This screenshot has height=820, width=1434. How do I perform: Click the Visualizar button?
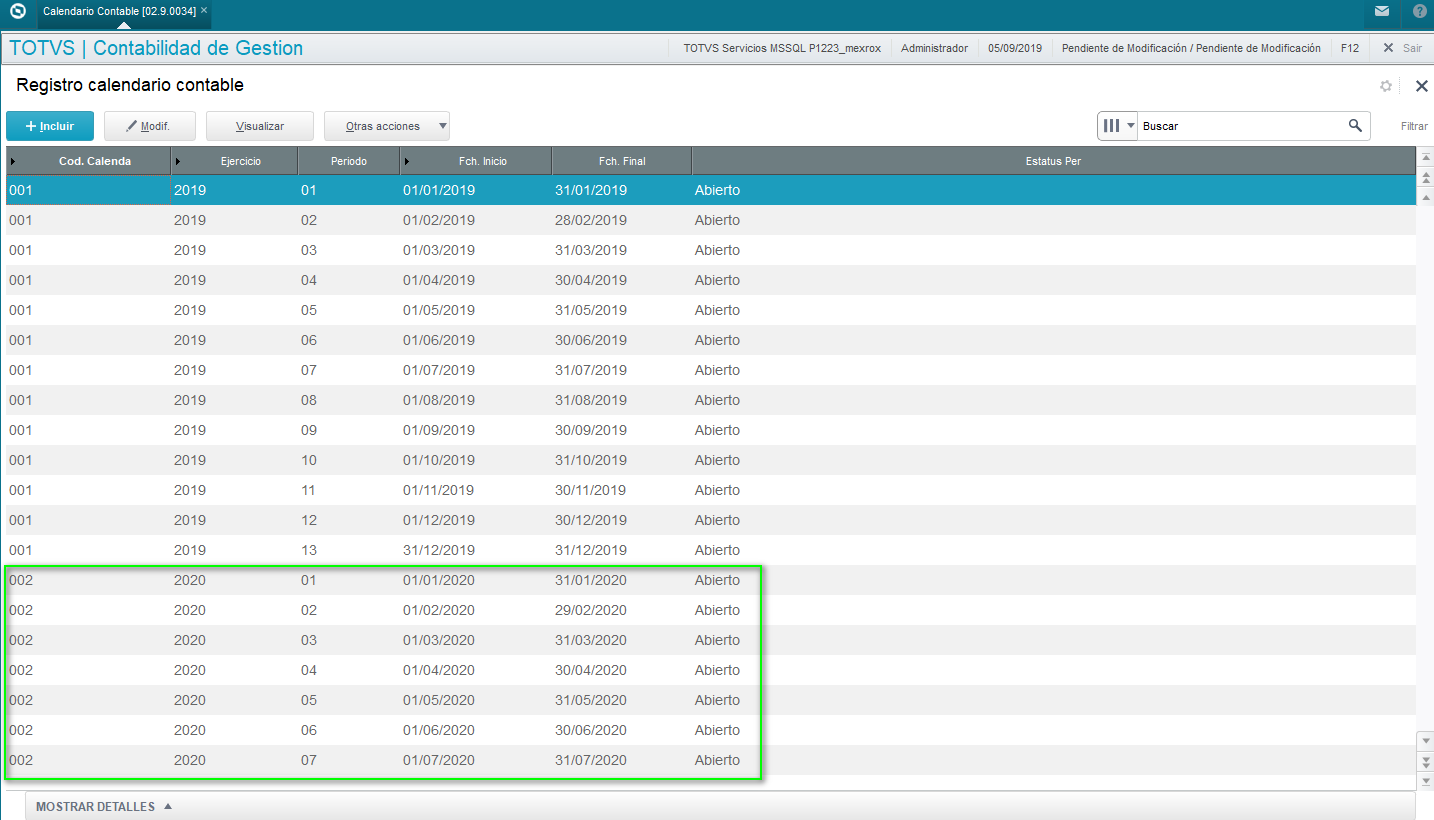pos(260,126)
